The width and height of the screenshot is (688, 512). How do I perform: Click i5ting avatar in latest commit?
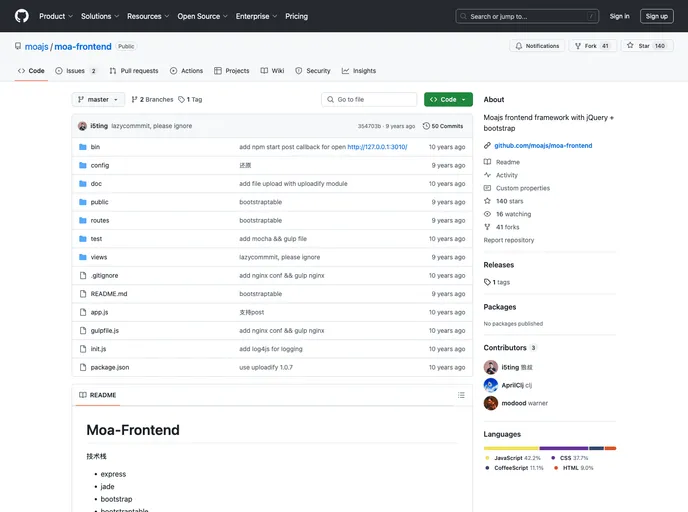(x=82, y=126)
